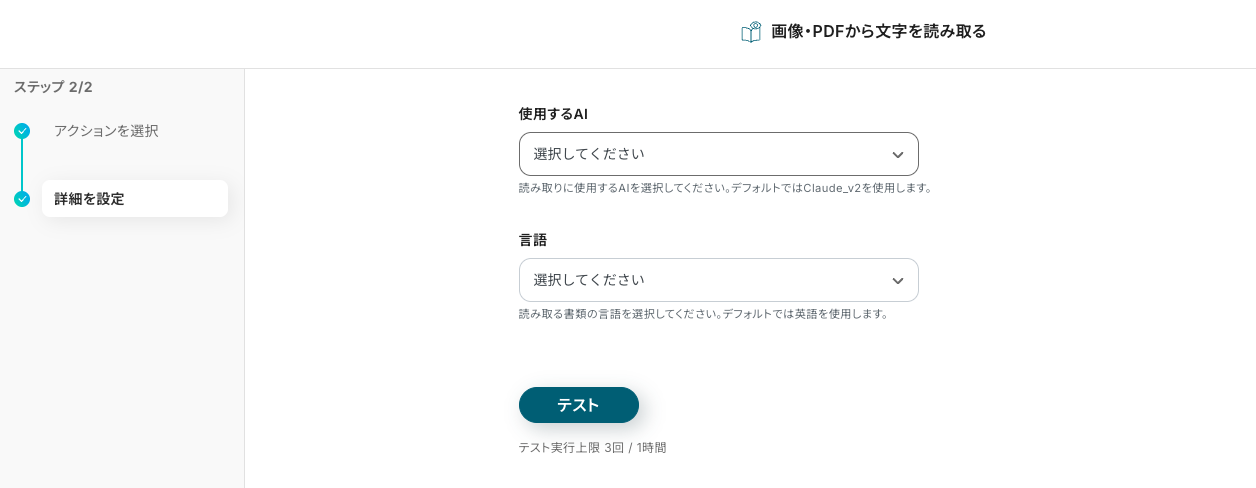Click the chevron arrow in 使用するAI field
The image size is (1256, 488).
897,155
